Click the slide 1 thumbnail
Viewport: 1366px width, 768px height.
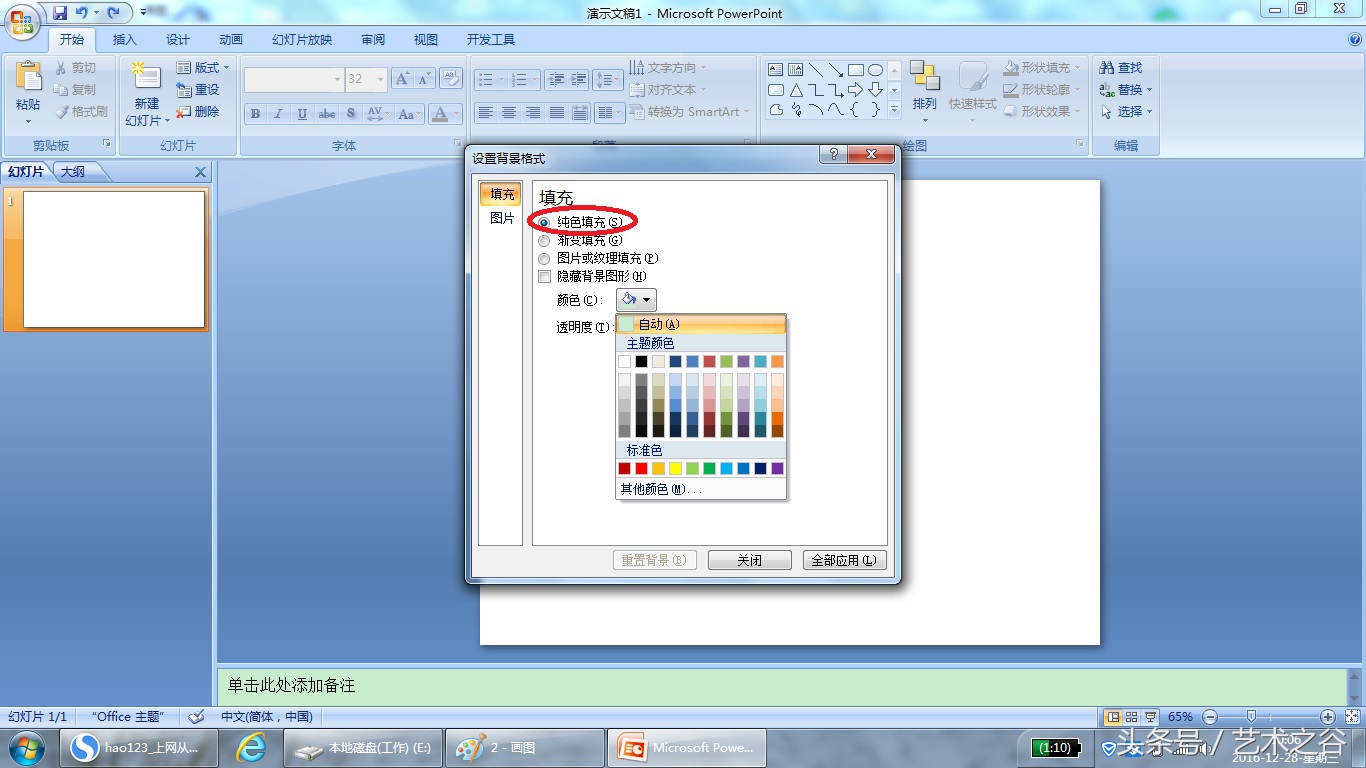pos(114,259)
